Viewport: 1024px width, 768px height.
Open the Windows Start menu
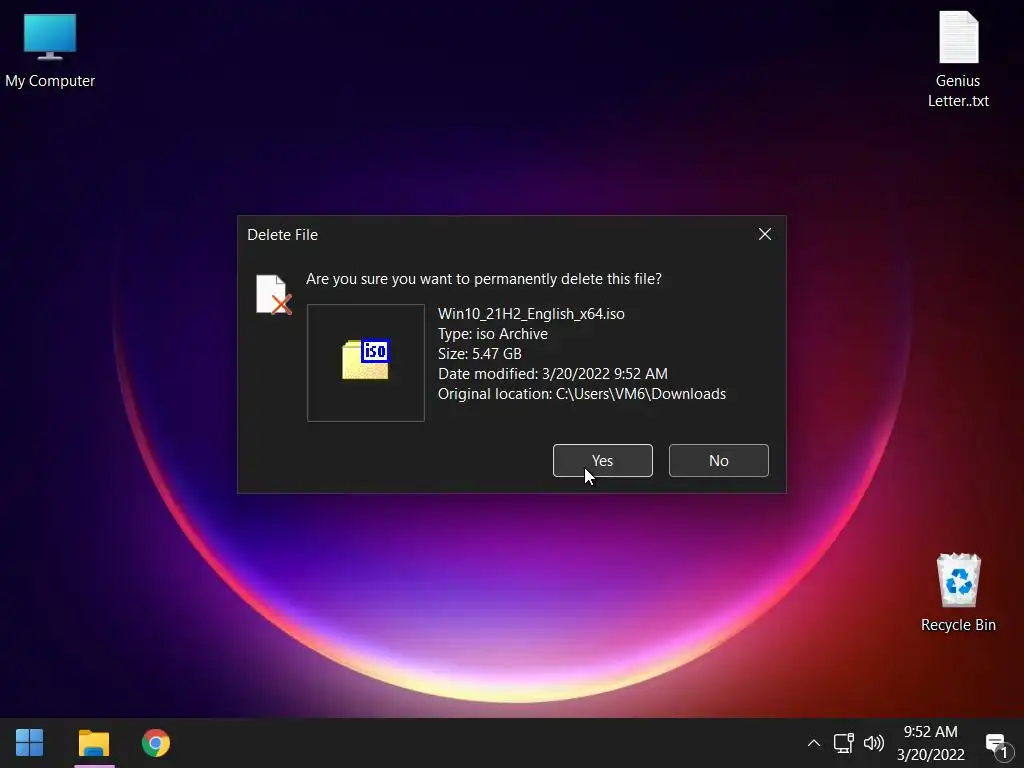(x=29, y=743)
